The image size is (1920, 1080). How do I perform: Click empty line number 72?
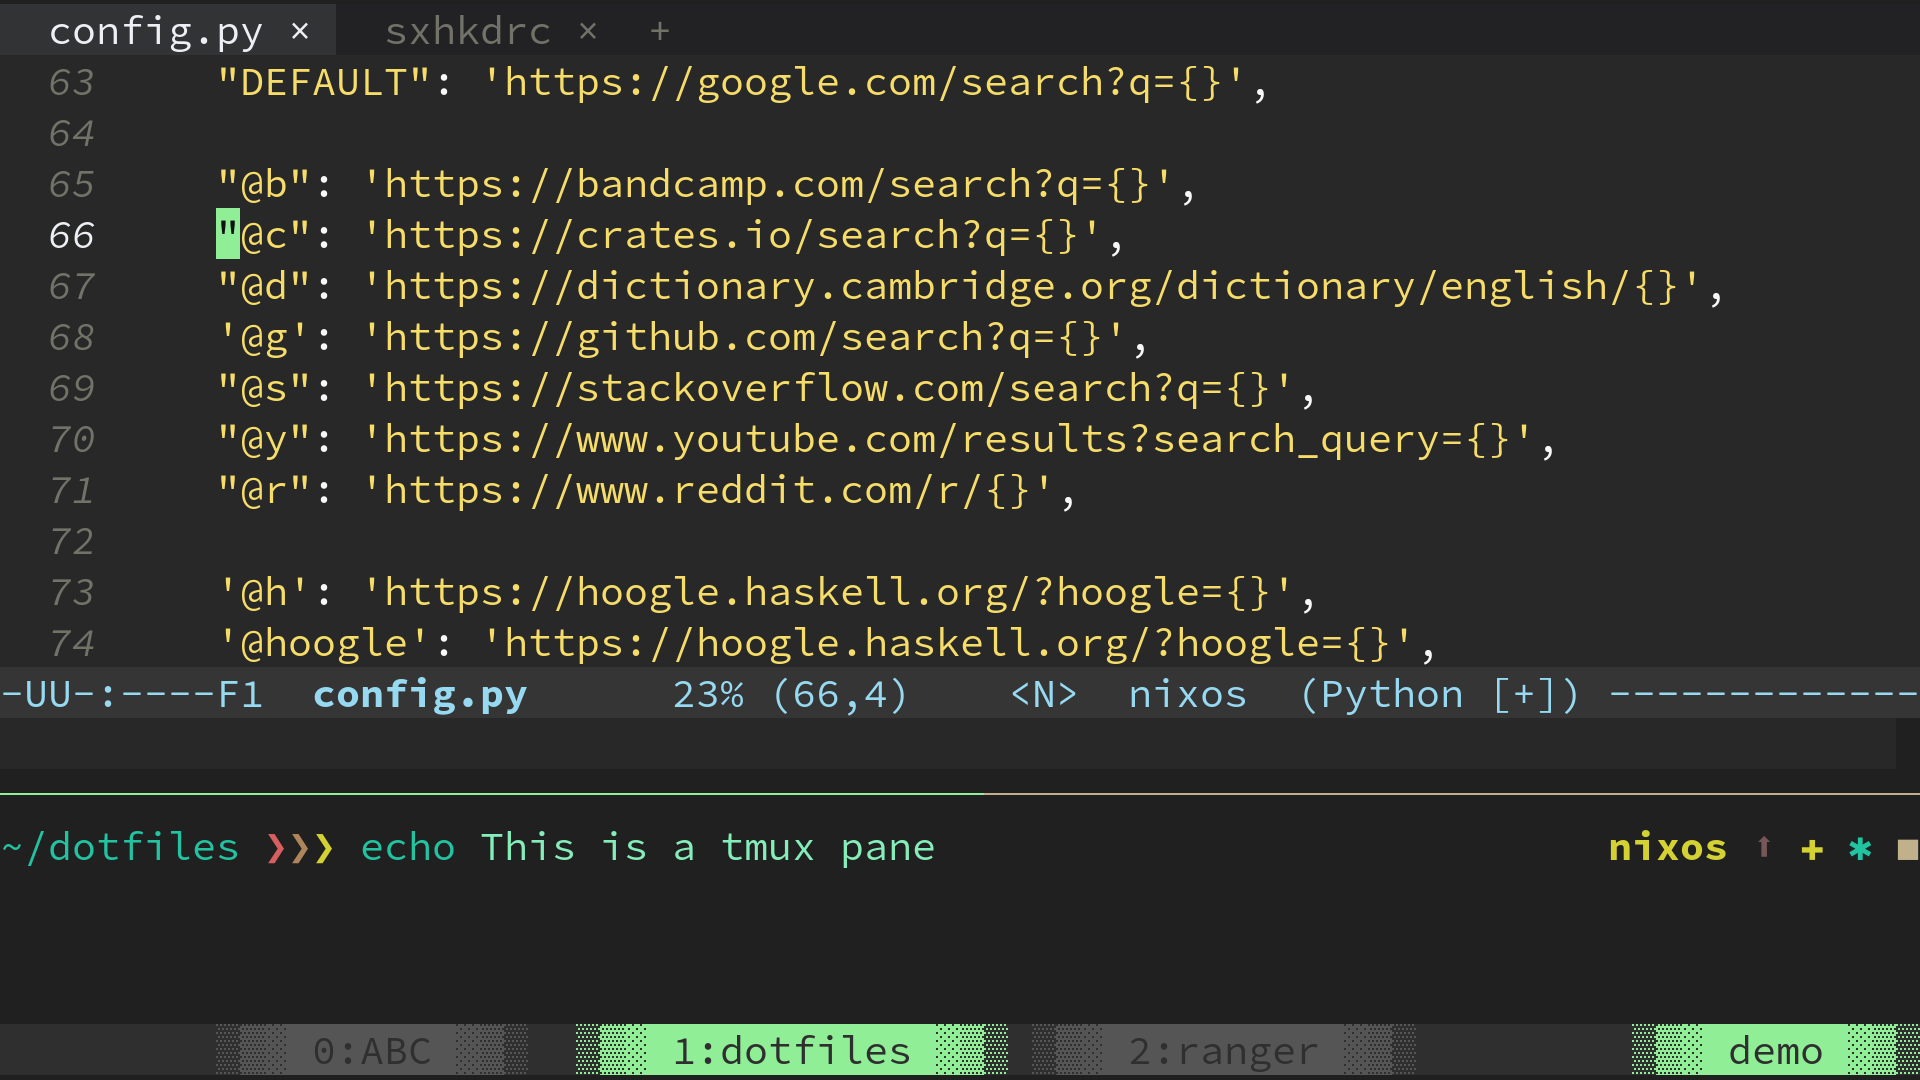click(x=72, y=541)
